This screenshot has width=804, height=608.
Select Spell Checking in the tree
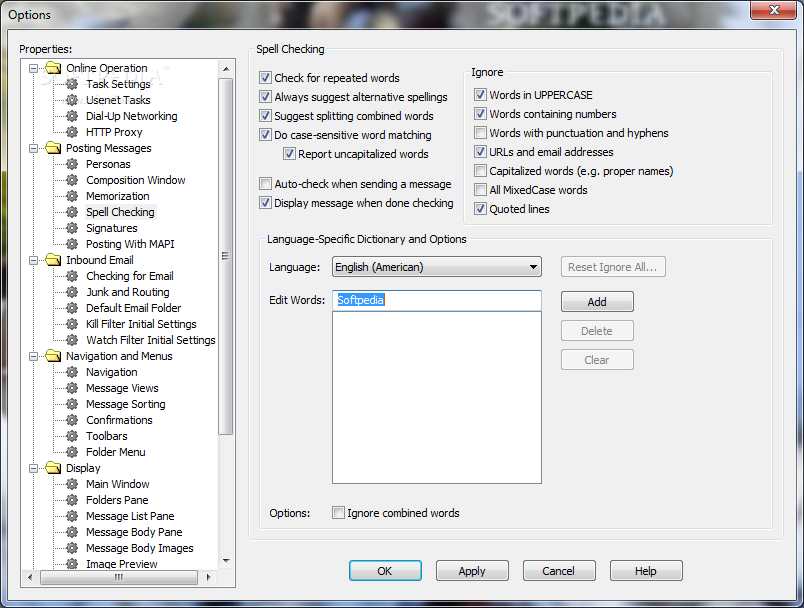[120, 212]
